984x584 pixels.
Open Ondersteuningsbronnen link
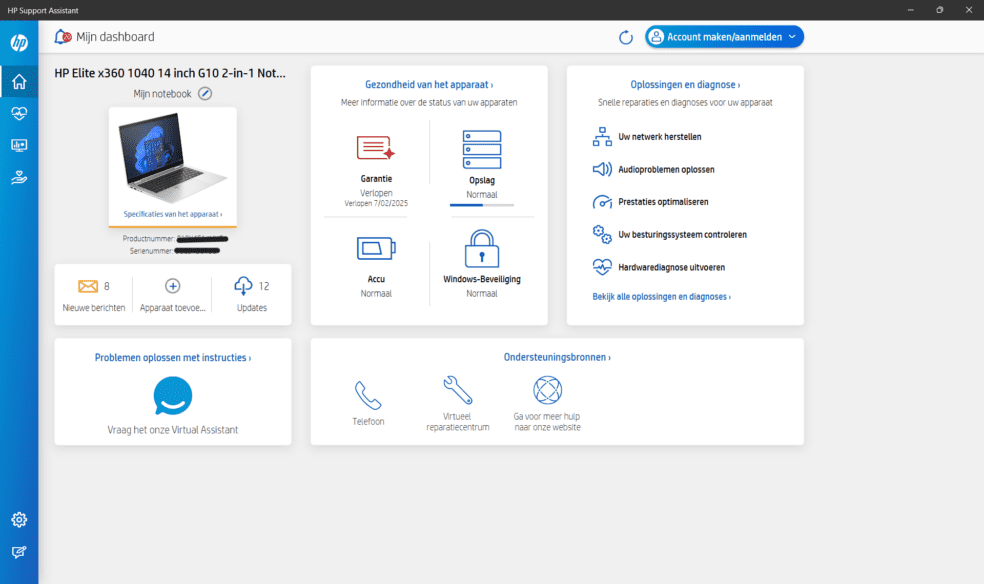557,357
